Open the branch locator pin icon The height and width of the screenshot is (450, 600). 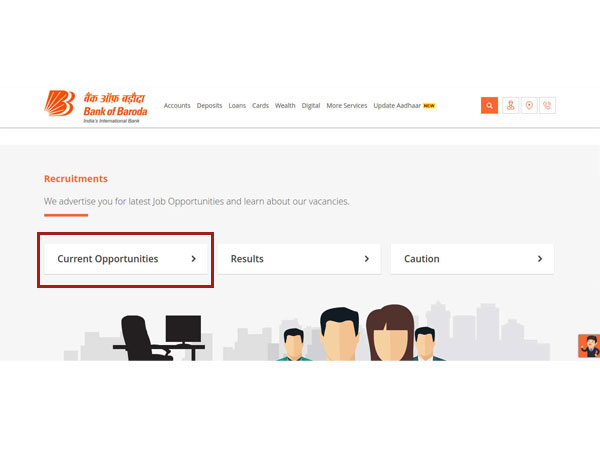[x=529, y=105]
